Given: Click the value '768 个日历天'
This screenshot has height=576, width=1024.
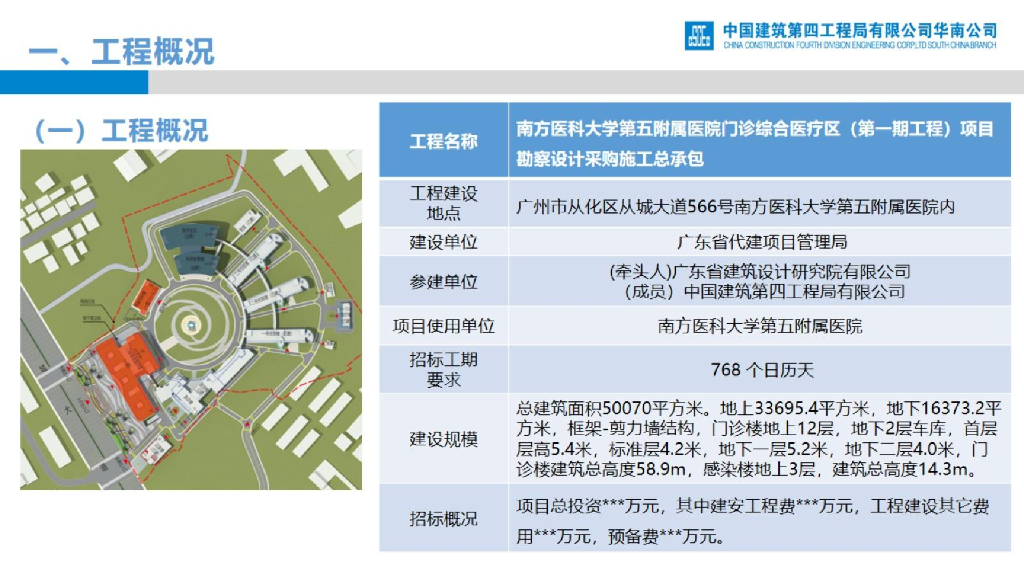Looking at the screenshot, I should click(x=762, y=370).
